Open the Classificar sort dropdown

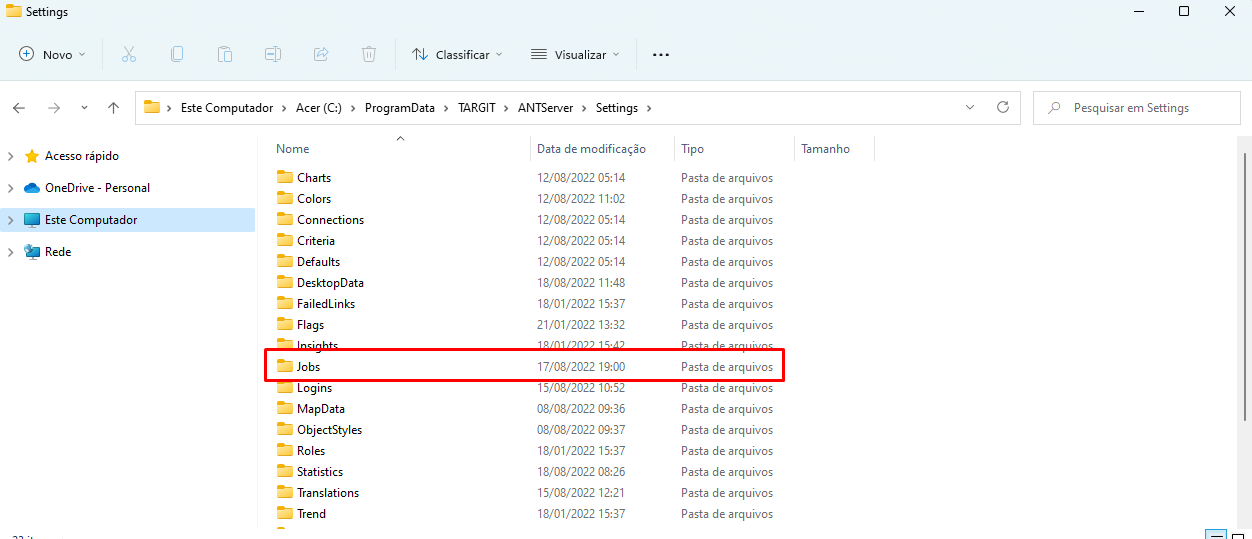click(457, 54)
